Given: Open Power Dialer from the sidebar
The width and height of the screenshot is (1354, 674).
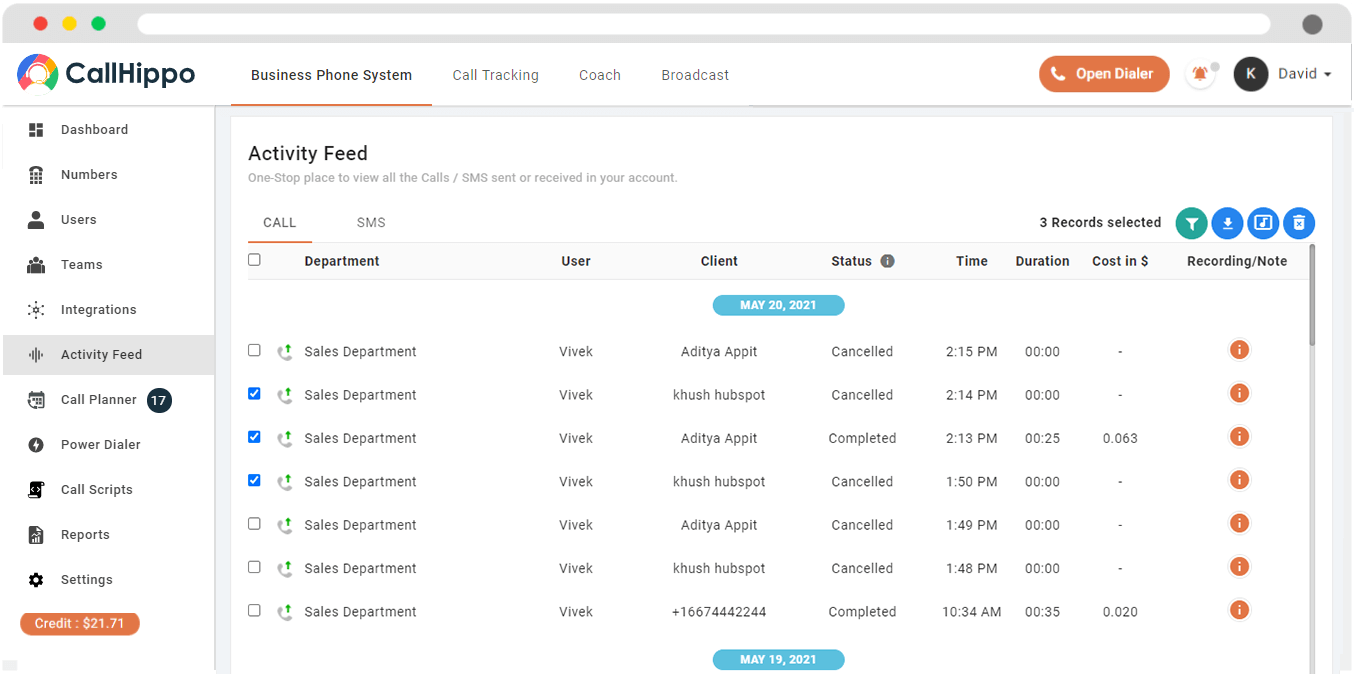Looking at the screenshot, I should (100, 445).
